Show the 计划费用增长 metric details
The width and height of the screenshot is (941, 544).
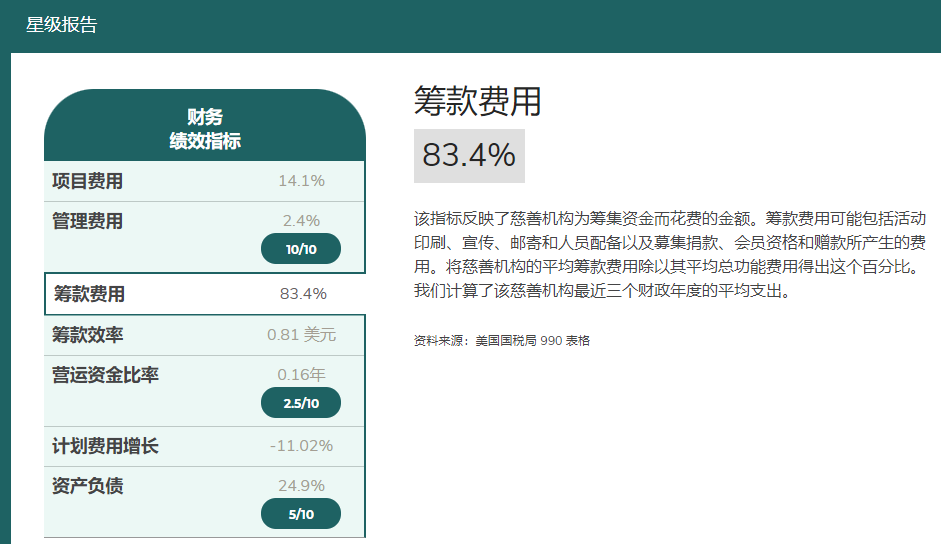(x=105, y=446)
